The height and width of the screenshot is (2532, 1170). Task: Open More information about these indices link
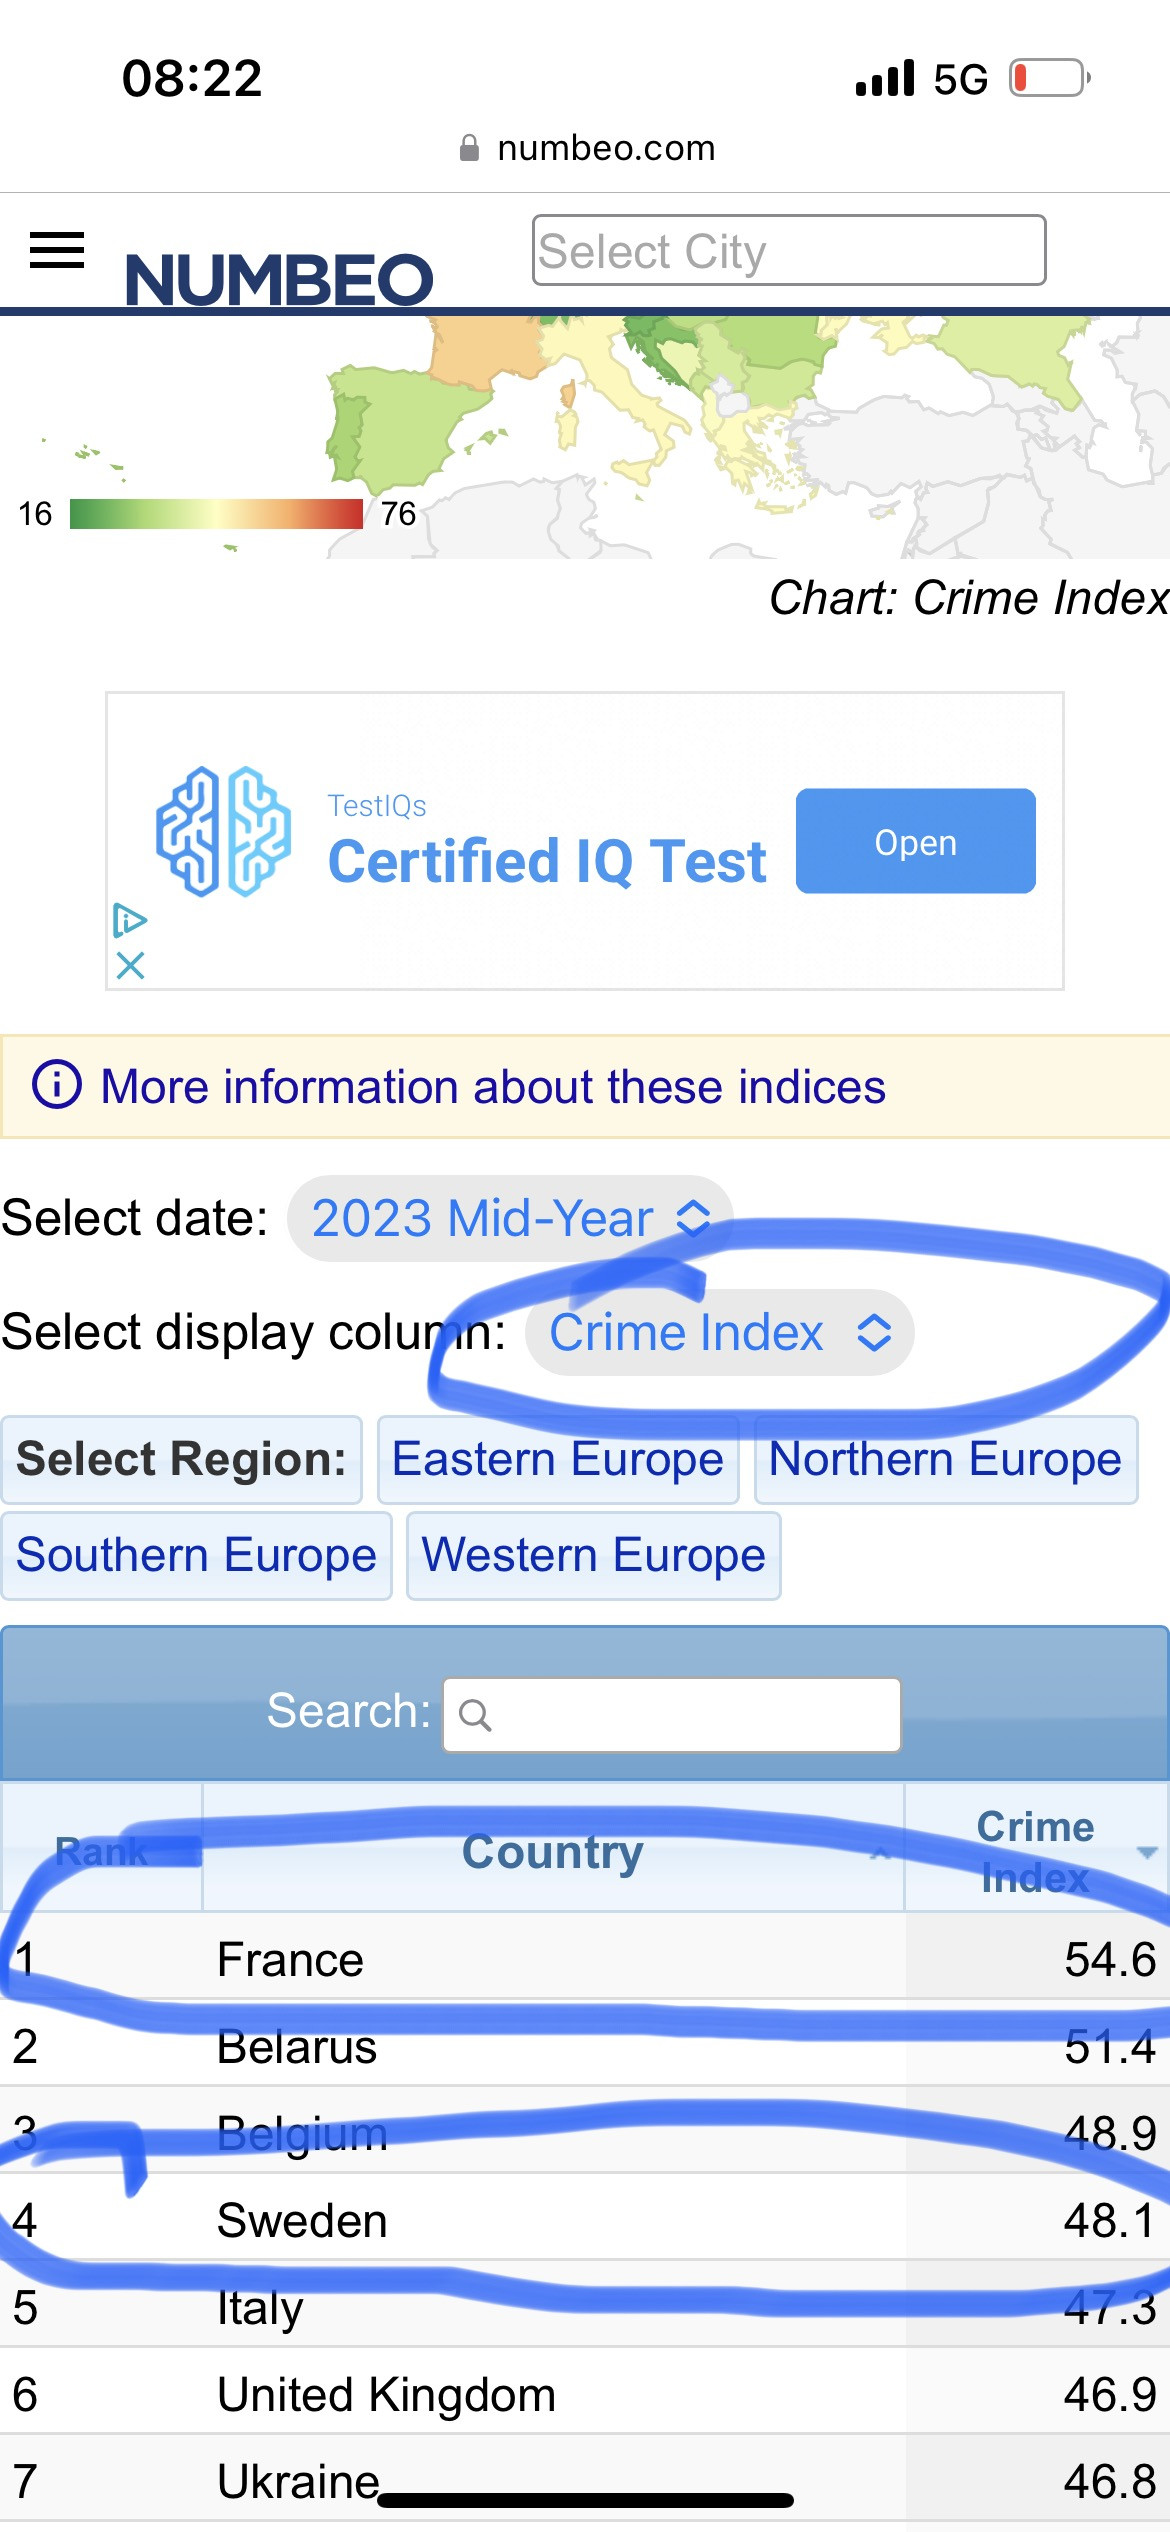[x=493, y=1087]
